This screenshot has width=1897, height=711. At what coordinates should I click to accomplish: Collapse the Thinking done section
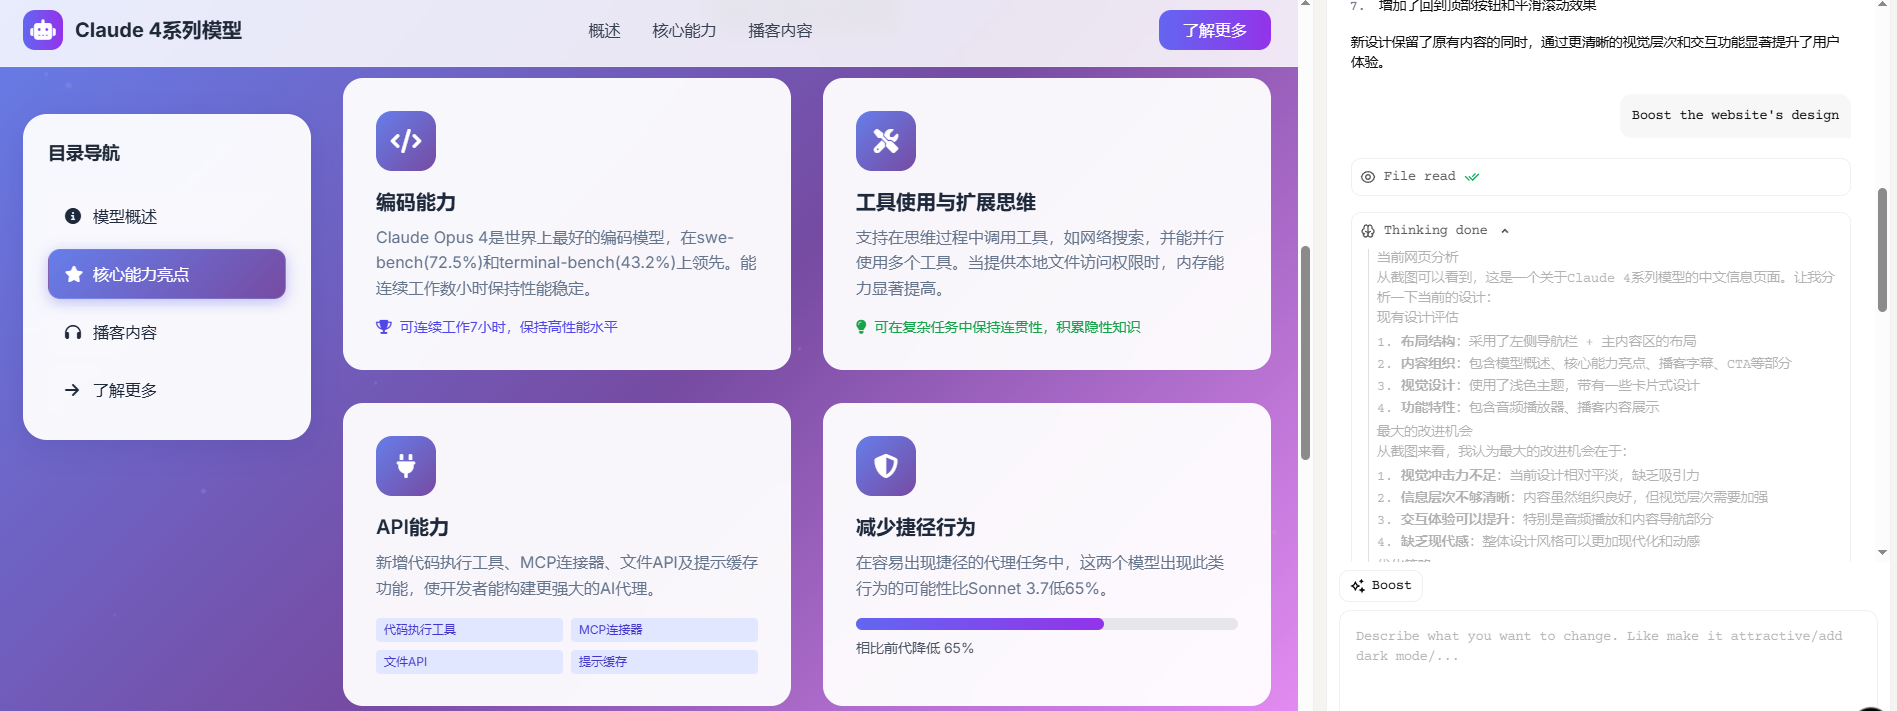point(1505,231)
